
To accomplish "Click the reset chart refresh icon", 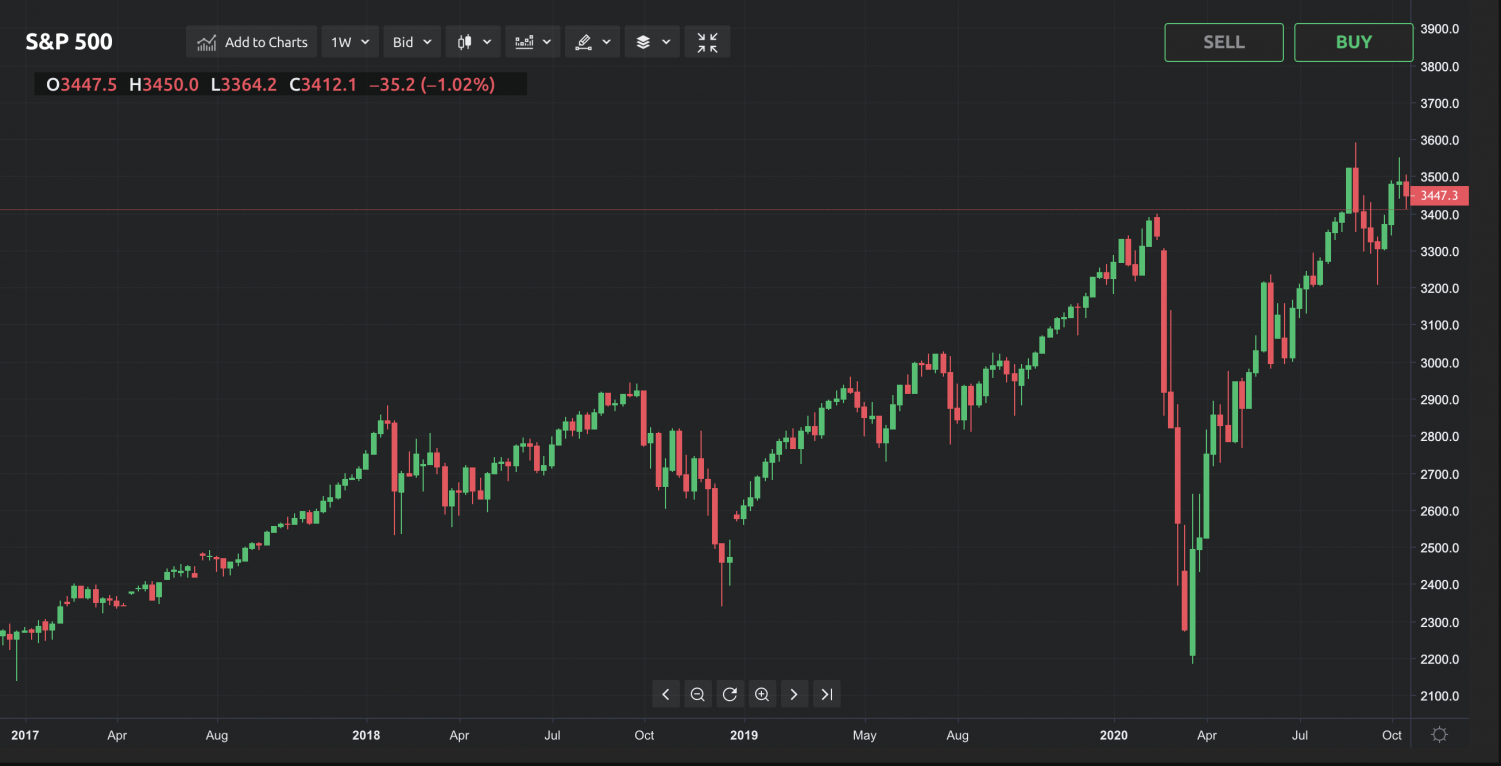I will pos(730,694).
